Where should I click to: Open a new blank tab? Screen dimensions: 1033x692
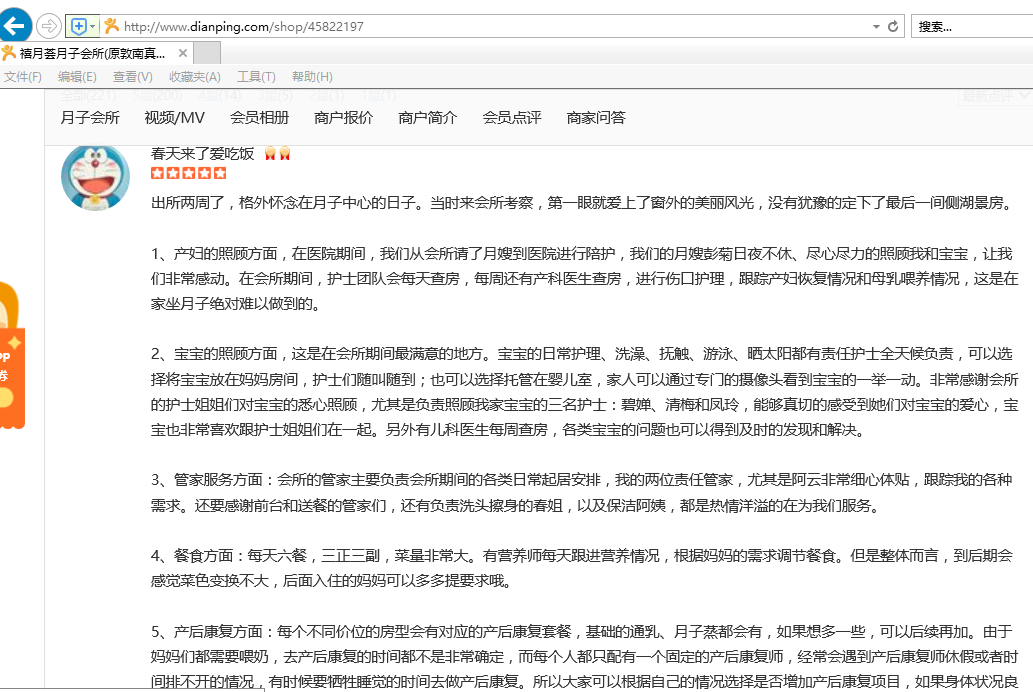coord(207,53)
